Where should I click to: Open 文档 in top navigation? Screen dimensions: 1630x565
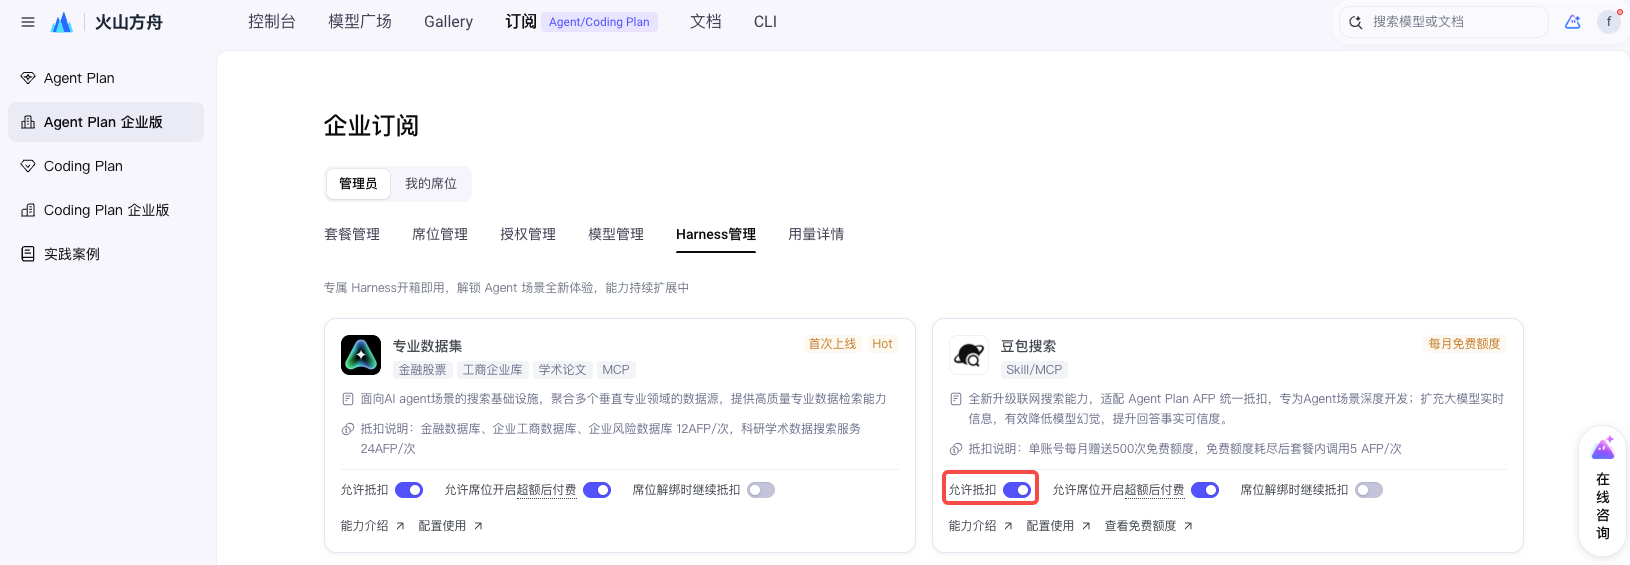(x=706, y=22)
